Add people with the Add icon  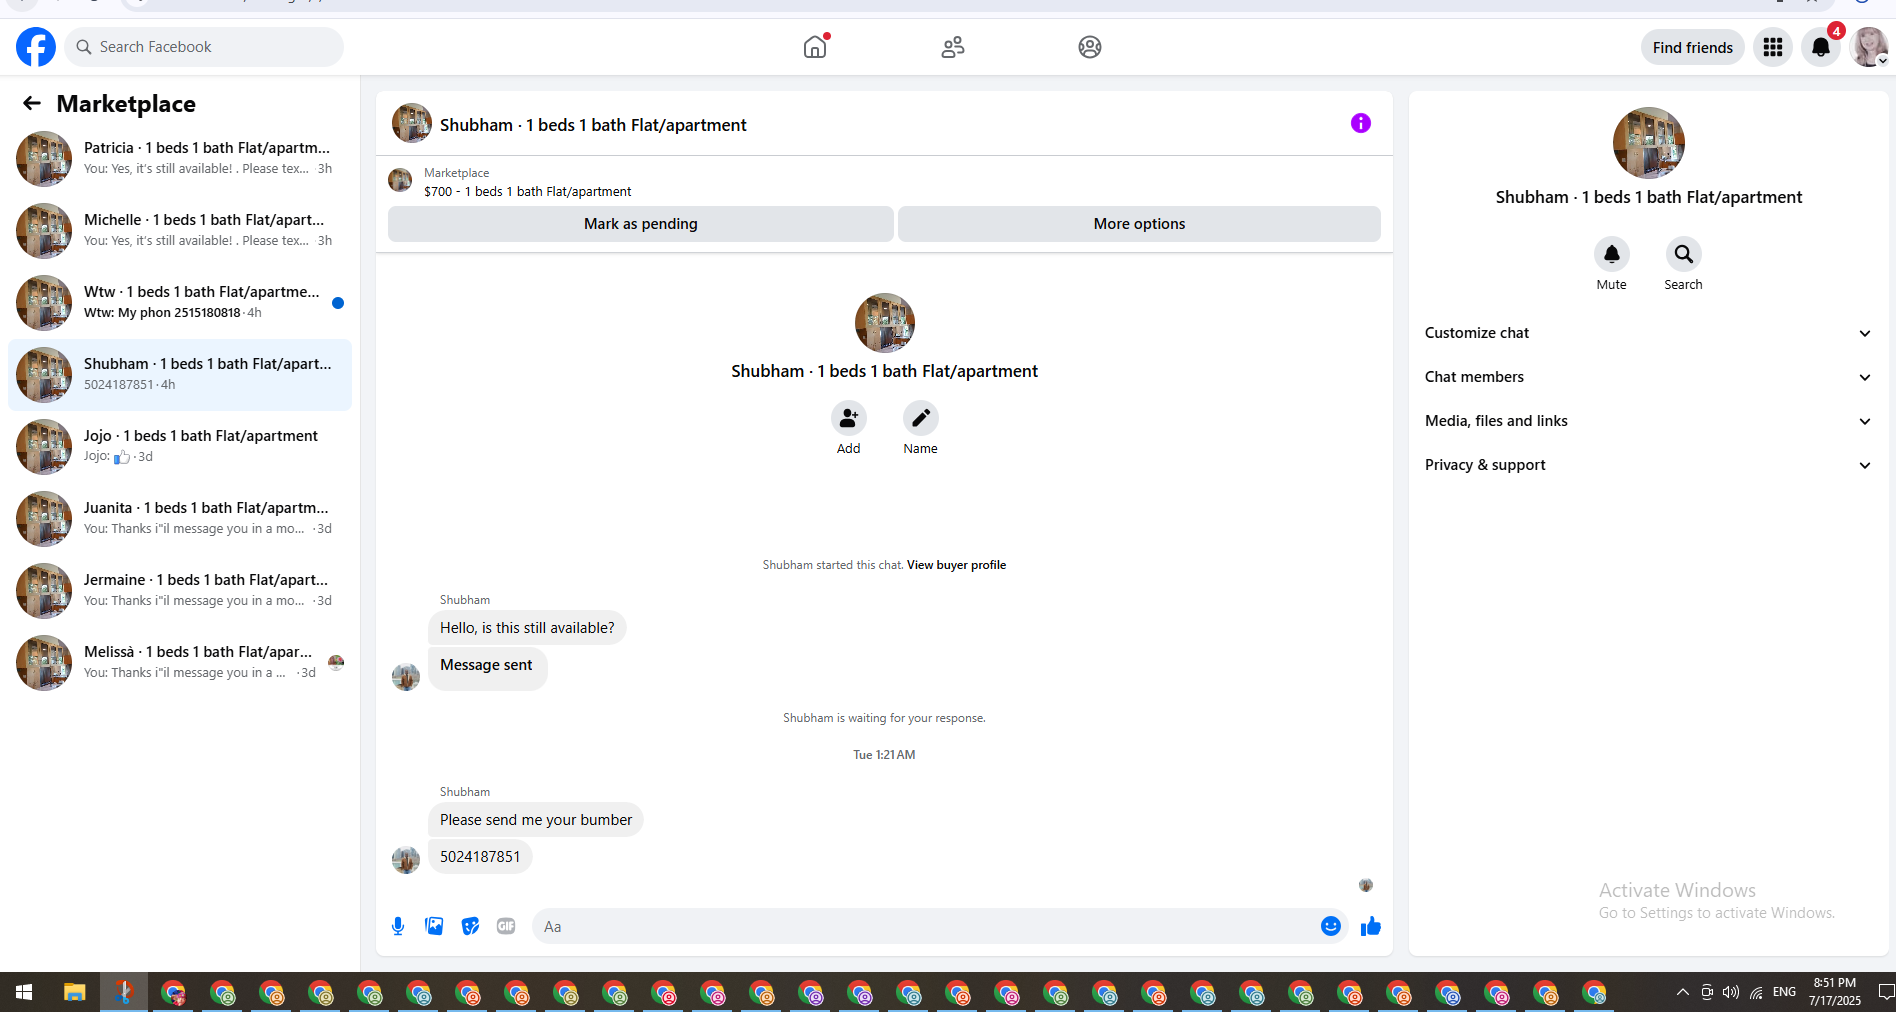click(x=848, y=418)
